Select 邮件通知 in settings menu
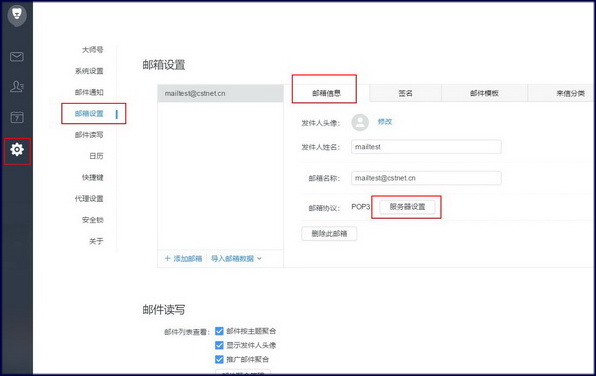The image size is (596, 376). tap(89, 92)
